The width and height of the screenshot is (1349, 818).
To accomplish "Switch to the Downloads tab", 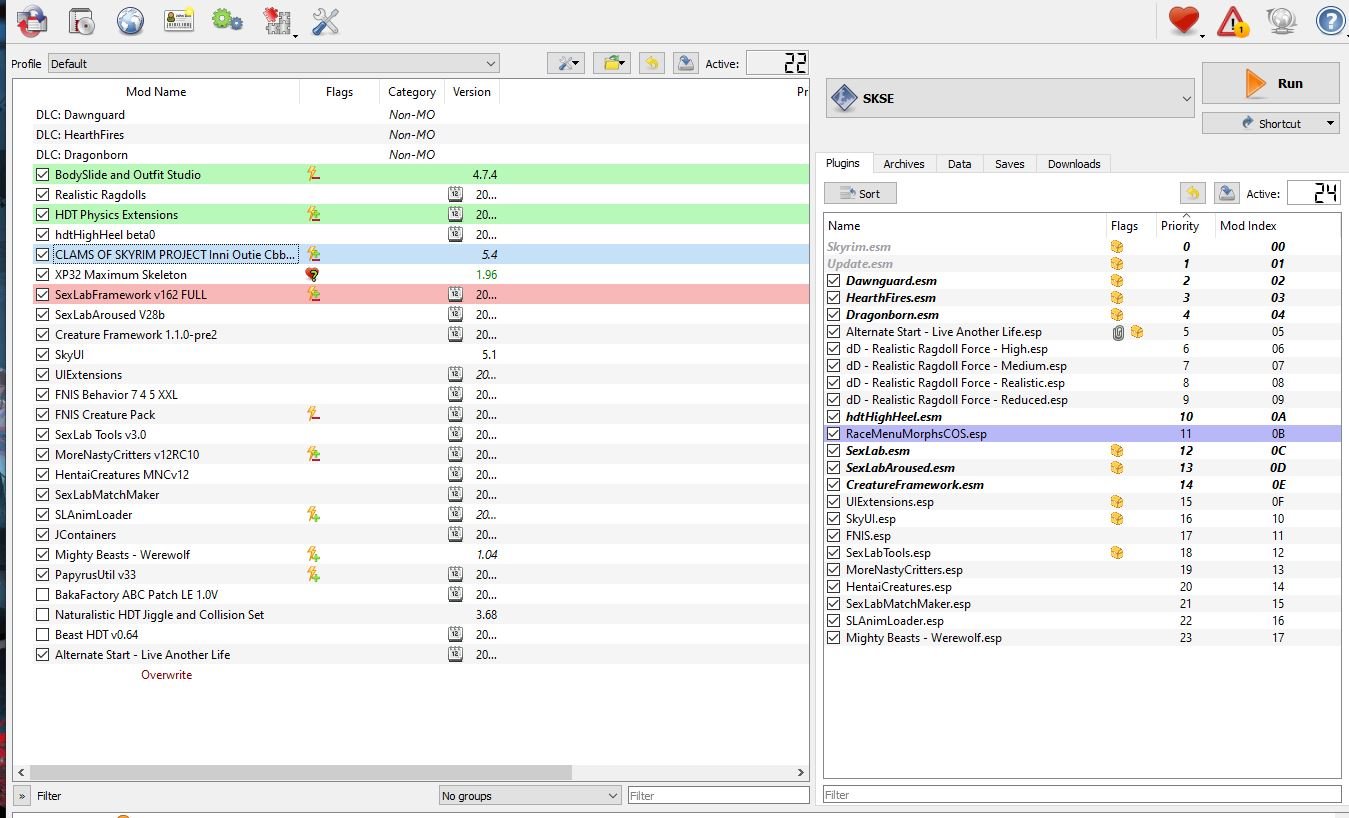I will click(x=1074, y=164).
